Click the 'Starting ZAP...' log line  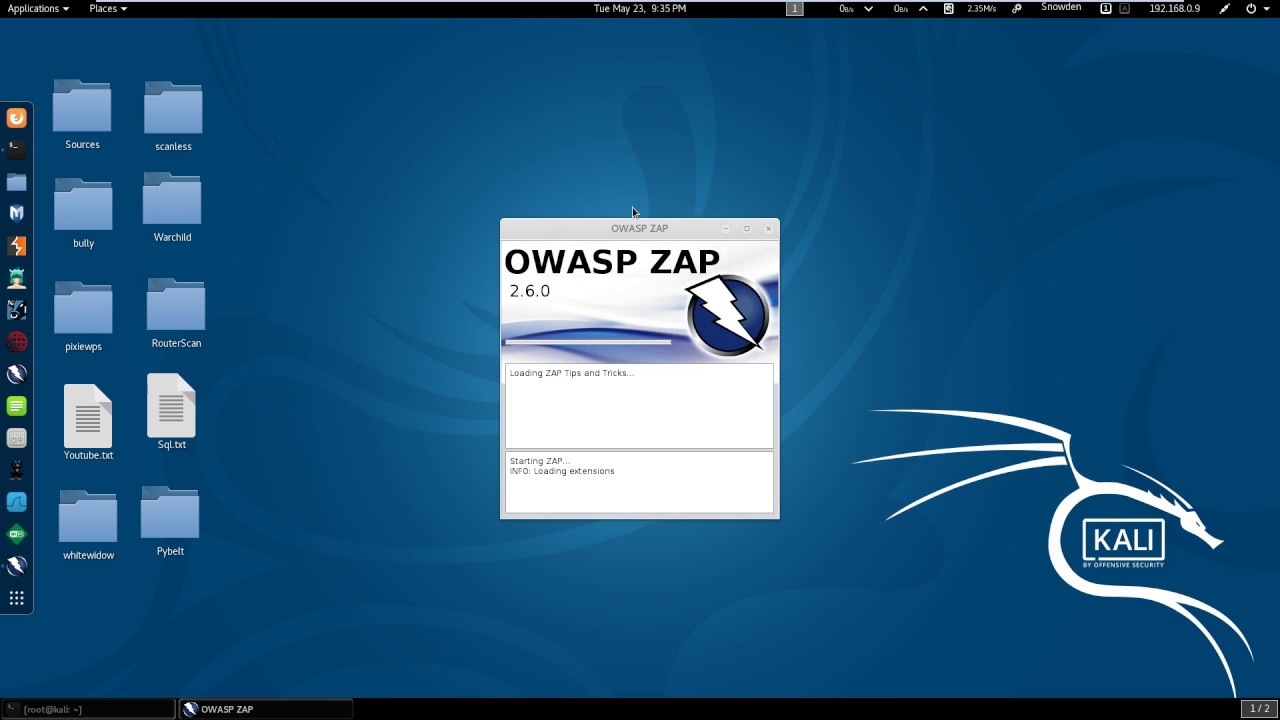tap(539, 461)
